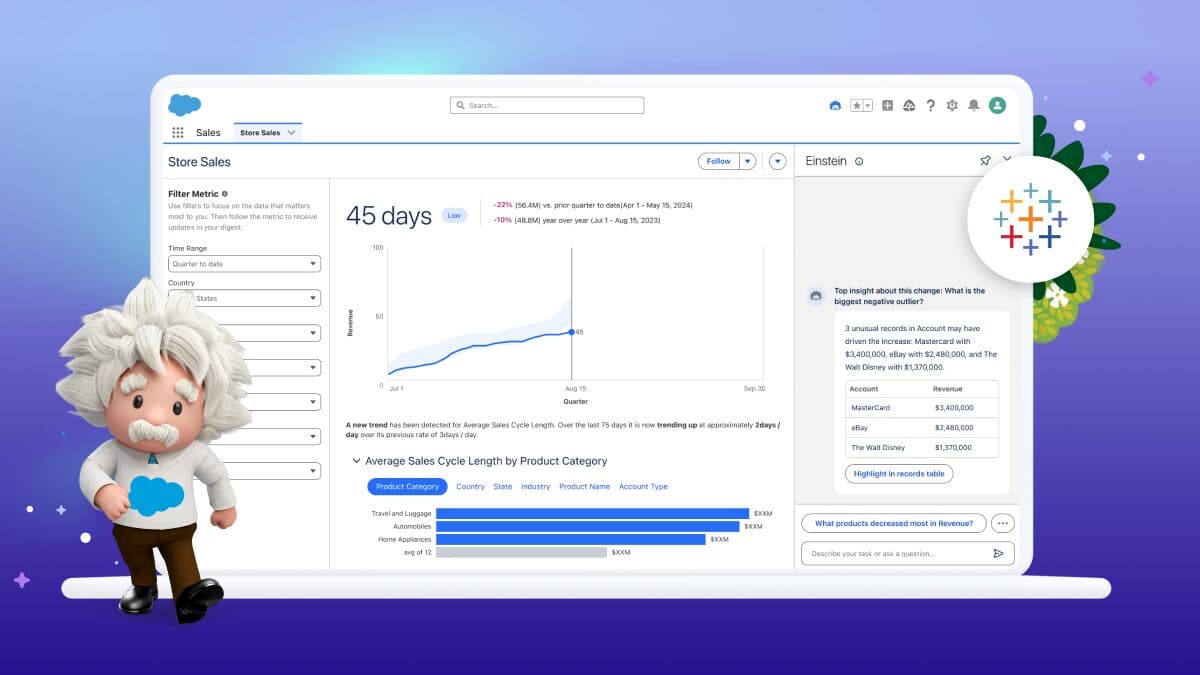Viewport: 1200px width, 675px height.
Task: Click the info icon next to Einstein
Action: (x=859, y=161)
